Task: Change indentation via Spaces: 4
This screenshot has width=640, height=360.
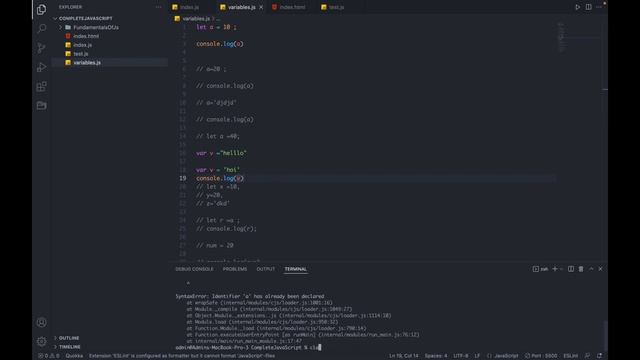Action: click(436, 356)
